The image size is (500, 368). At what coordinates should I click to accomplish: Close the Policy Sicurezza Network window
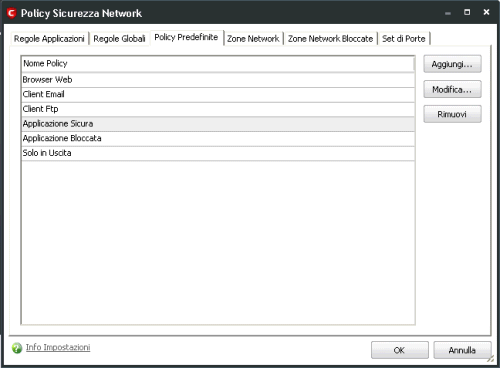click(486, 12)
